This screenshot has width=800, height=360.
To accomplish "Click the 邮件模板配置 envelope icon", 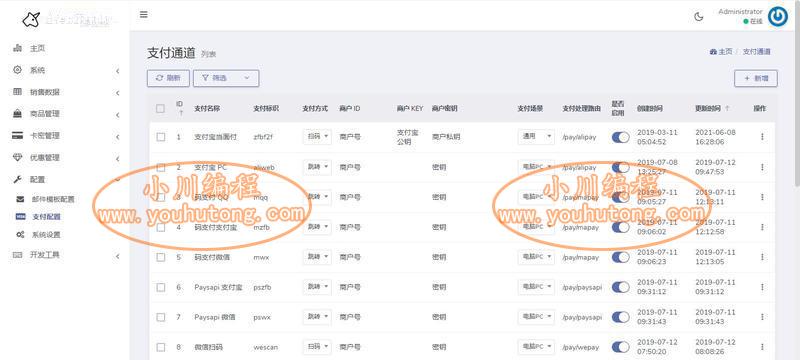I will click(20, 199).
